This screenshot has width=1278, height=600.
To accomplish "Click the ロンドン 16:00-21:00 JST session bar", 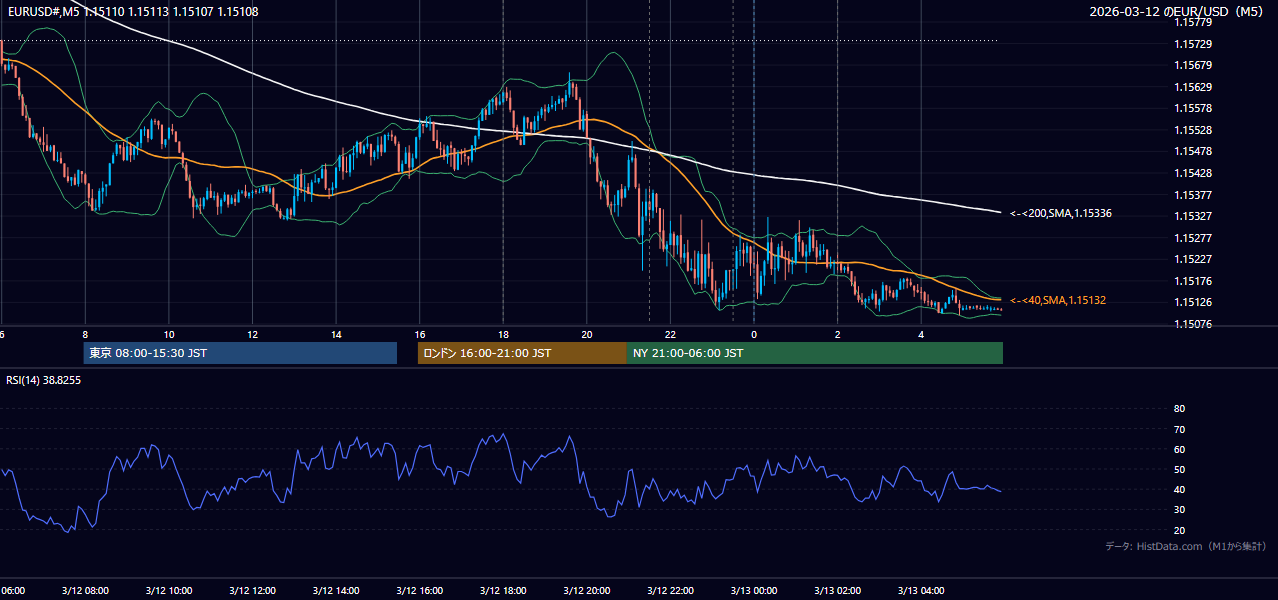I will tap(522, 353).
